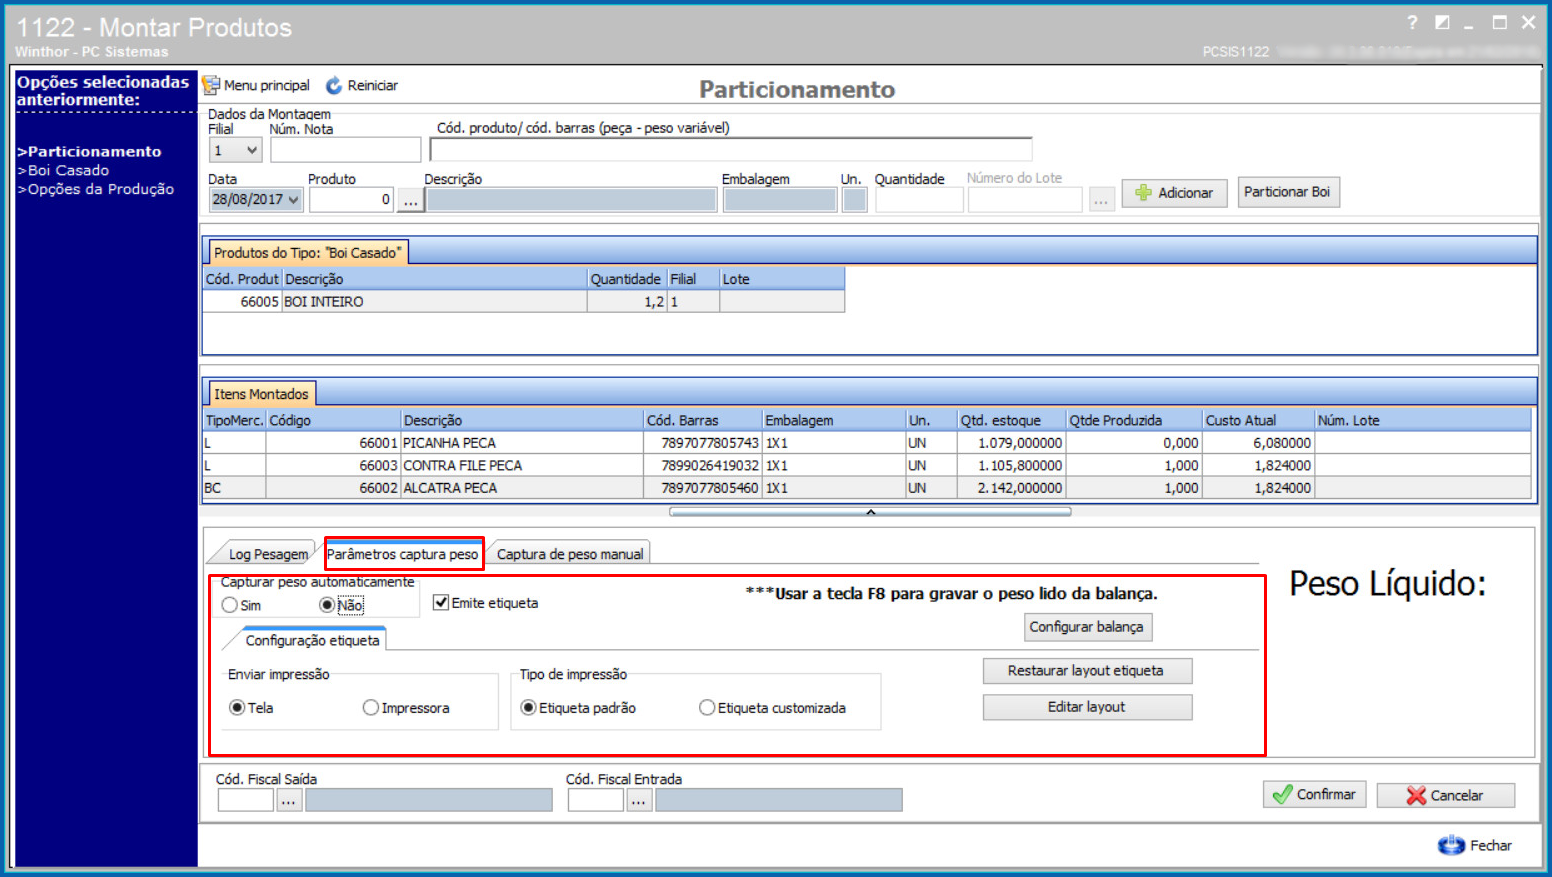Click the Quantidade header in Boi Casado grid
Image resolution: width=1552 pixels, height=877 pixels.
pyautogui.click(x=627, y=279)
